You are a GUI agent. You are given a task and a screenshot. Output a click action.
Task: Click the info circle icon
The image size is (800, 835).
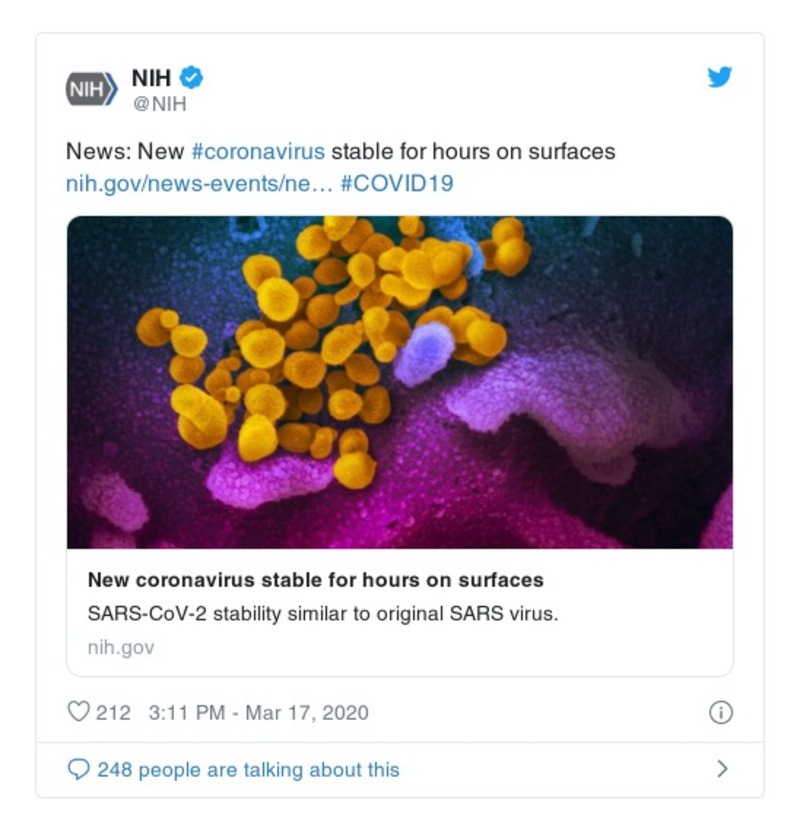[720, 712]
